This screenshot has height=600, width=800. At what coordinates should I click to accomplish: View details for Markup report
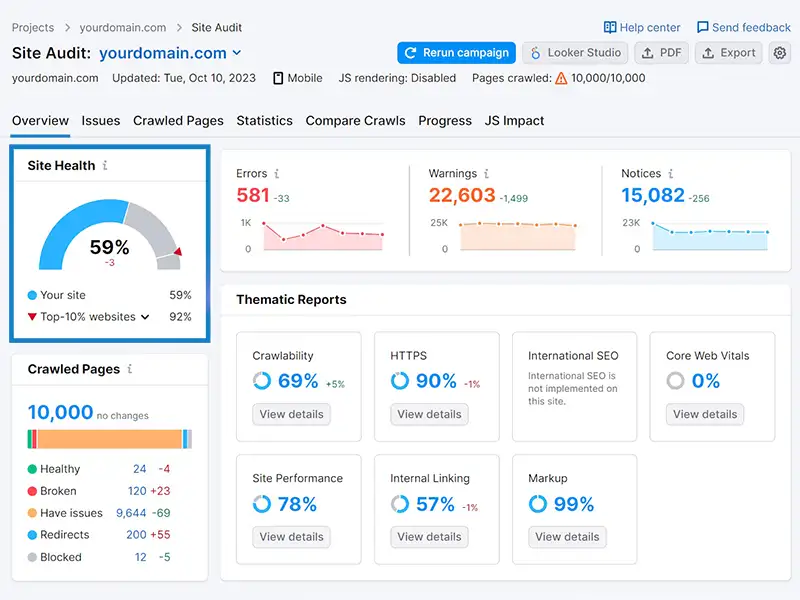tap(567, 537)
